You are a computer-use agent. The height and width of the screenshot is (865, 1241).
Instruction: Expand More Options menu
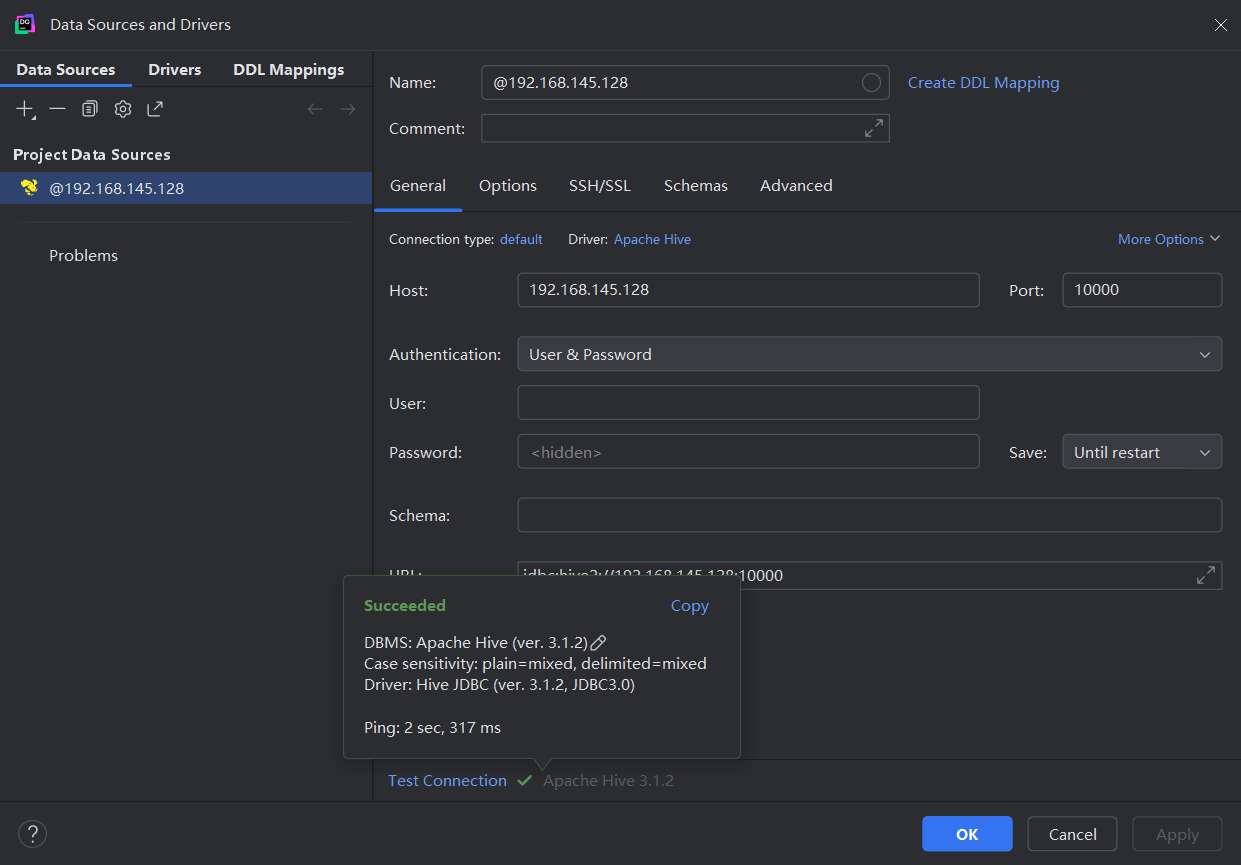tap(1169, 239)
